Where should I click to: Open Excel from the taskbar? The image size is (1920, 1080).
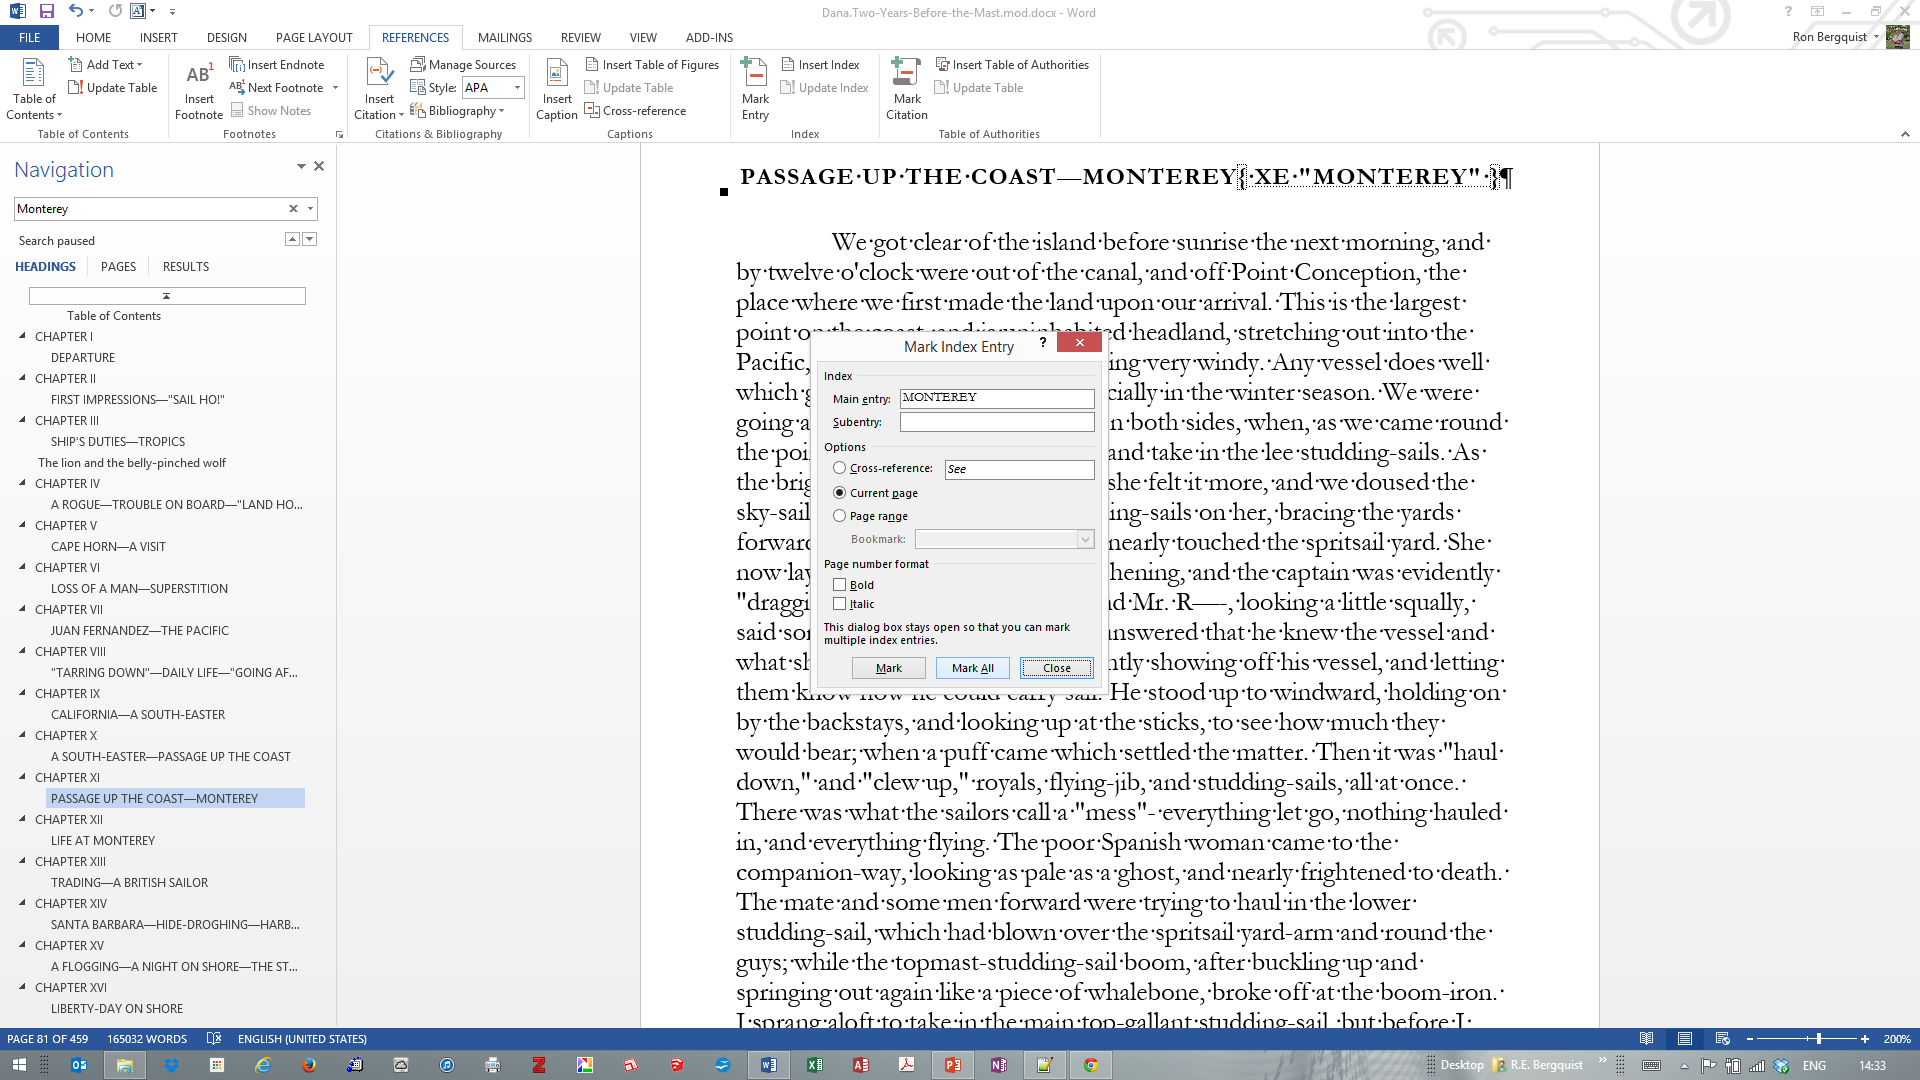[814, 1065]
